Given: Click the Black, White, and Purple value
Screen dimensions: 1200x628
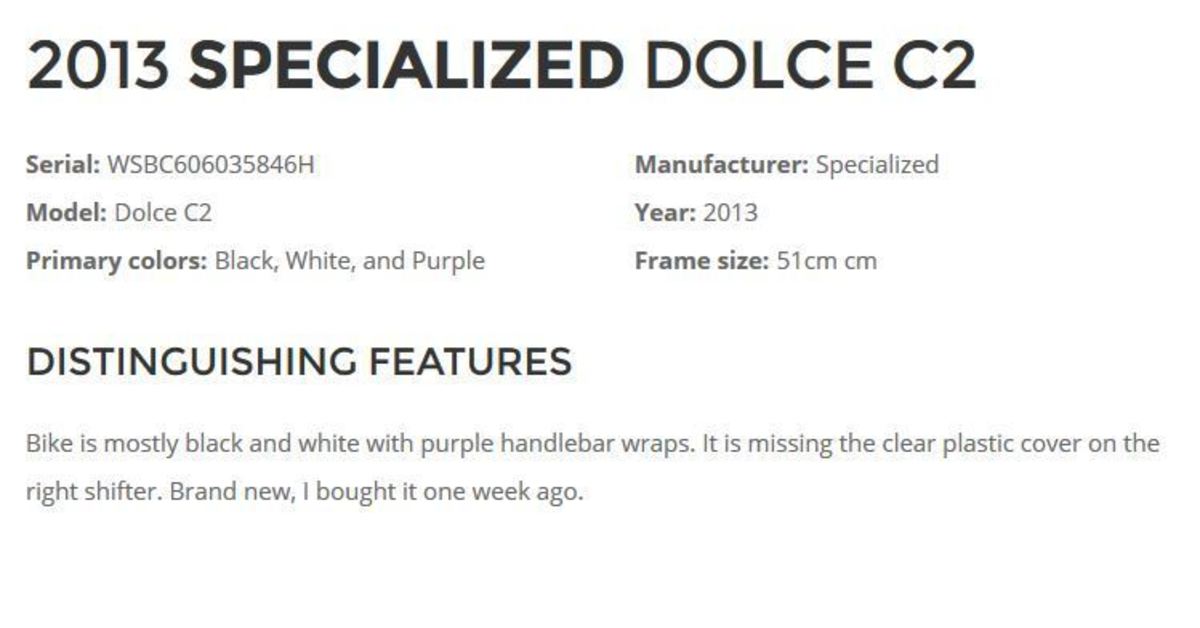Looking at the screenshot, I should coord(350,261).
